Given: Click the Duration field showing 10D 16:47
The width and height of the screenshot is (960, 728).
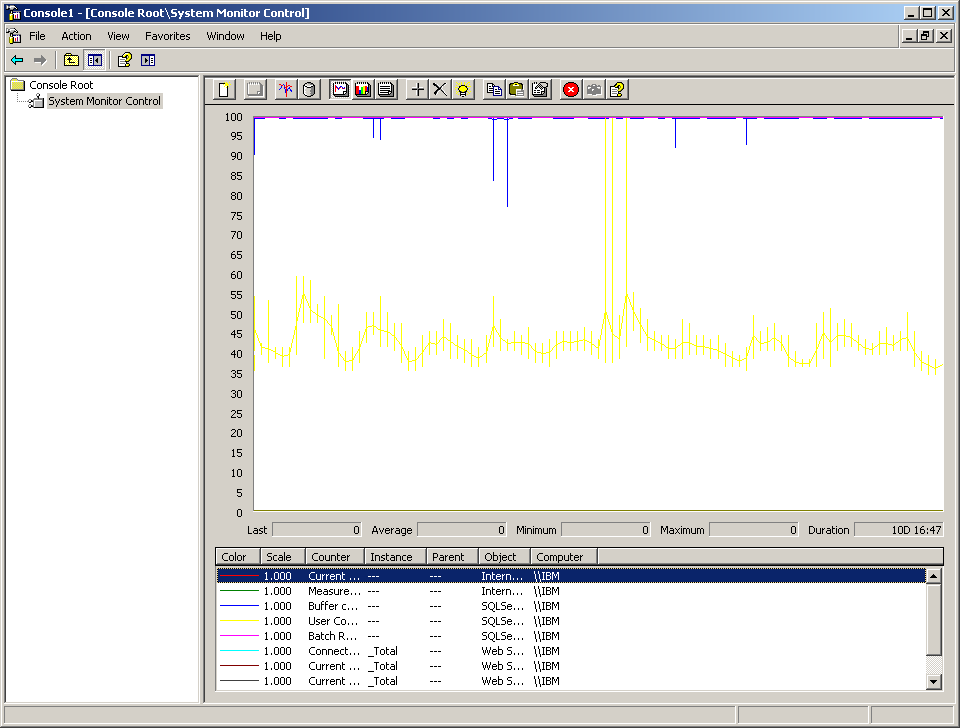Looking at the screenshot, I should click(899, 530).
